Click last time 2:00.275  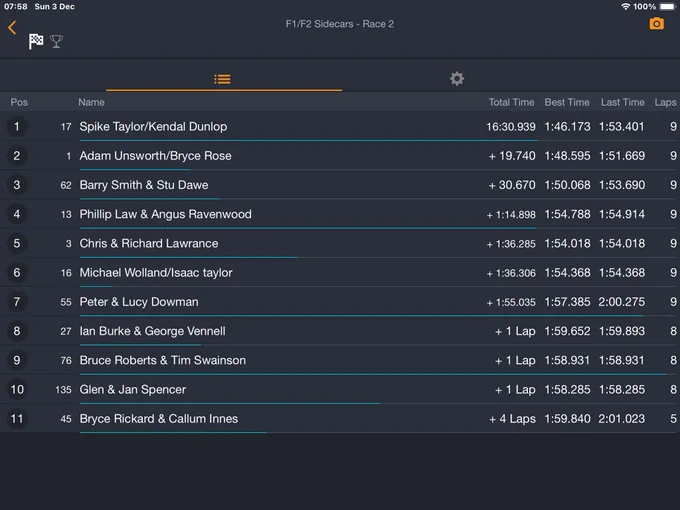pyautogui.click(x=621, y=302)
